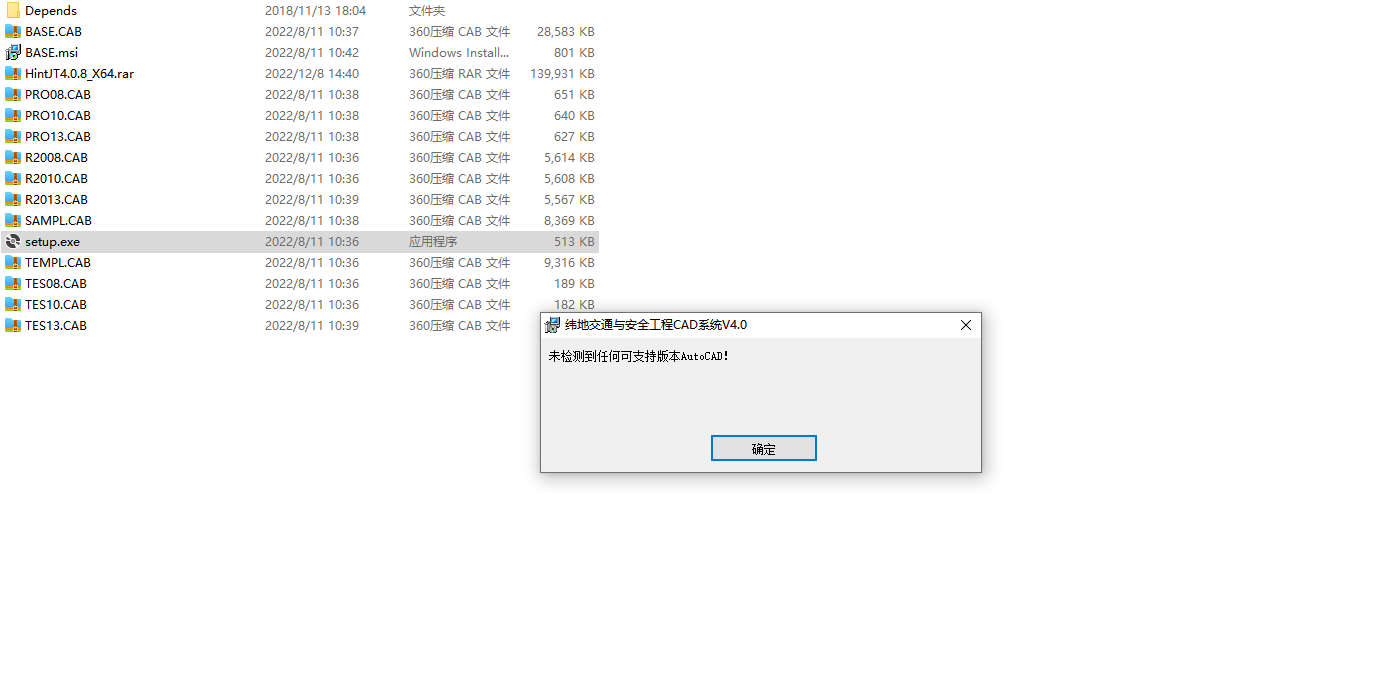Click the AutoCAD not detected message text
1398x684 pixels.
pyautogui.click(x=639, y=356)
